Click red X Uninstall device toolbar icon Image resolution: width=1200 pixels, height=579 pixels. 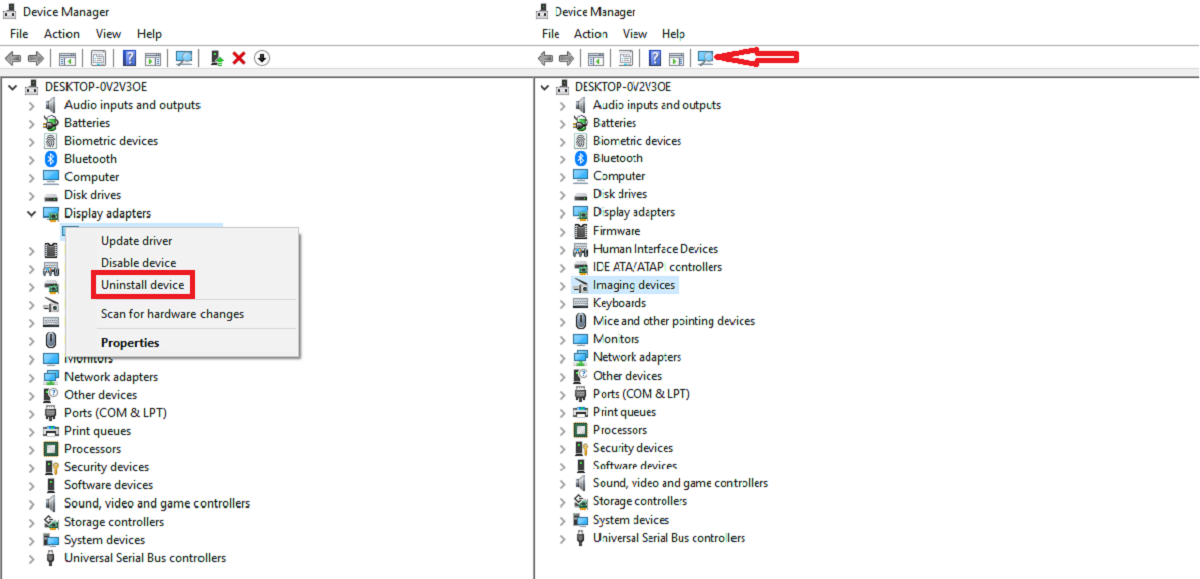239,58
